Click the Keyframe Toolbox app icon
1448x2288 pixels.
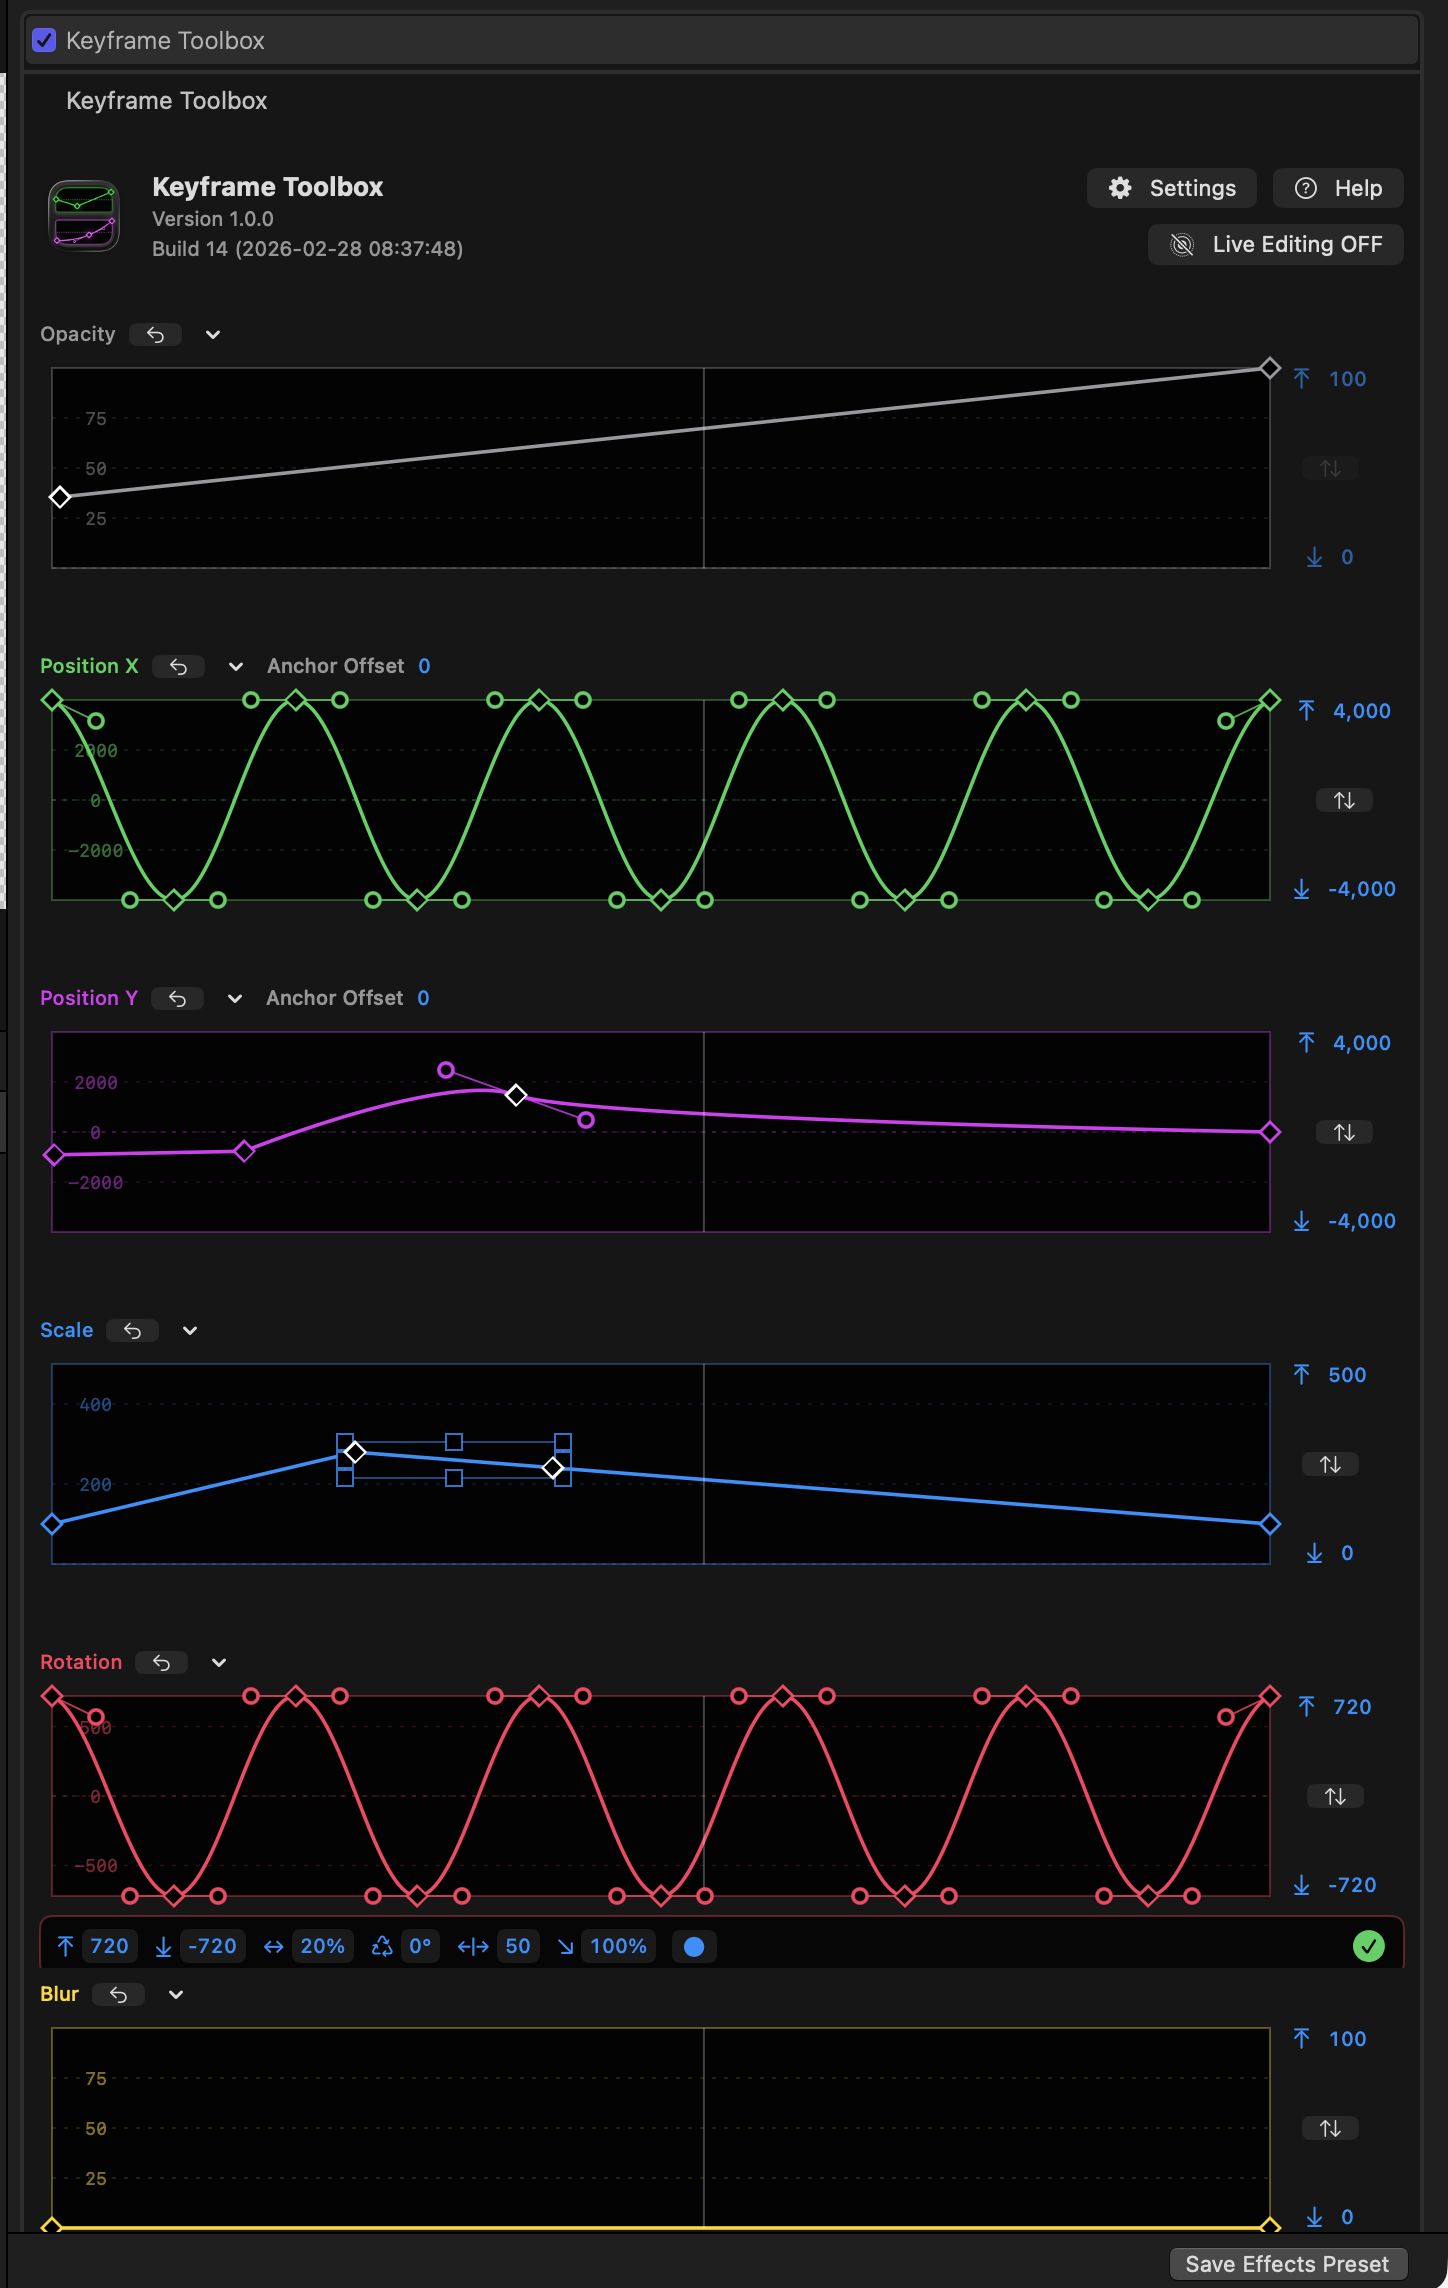pos(85,216)
